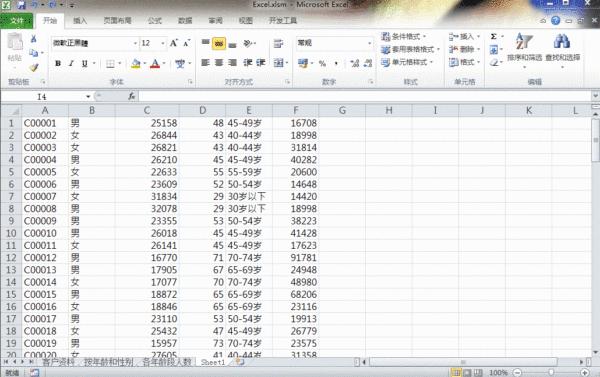Click increase font size icon
Viewport: 600px width, 377px height.
pos(174,43)
